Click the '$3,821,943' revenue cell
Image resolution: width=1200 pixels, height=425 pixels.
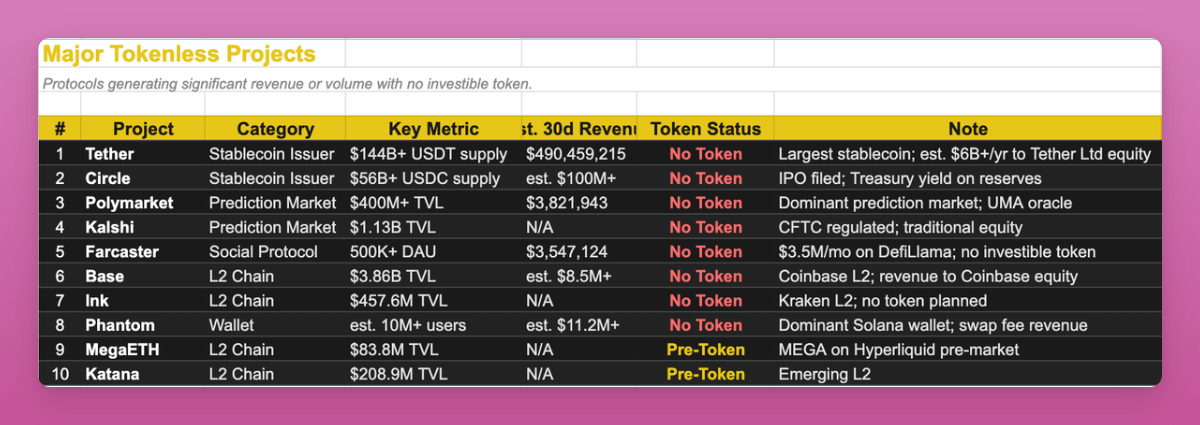(580, 203)
